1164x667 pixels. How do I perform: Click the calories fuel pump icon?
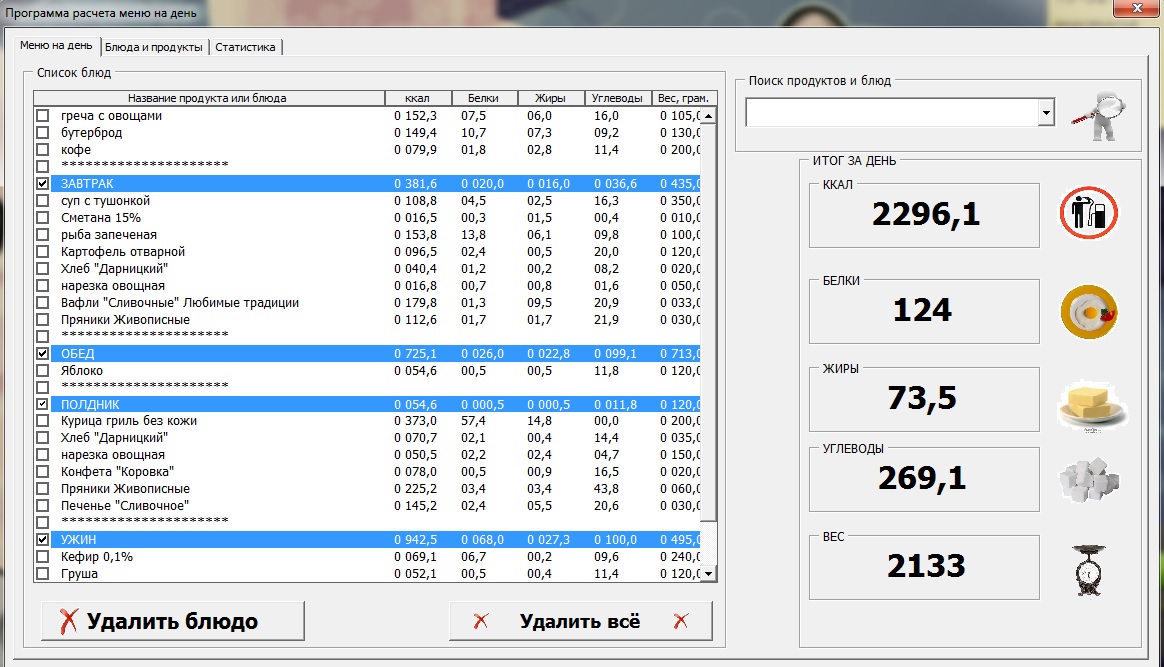(x=1088, y=214)
